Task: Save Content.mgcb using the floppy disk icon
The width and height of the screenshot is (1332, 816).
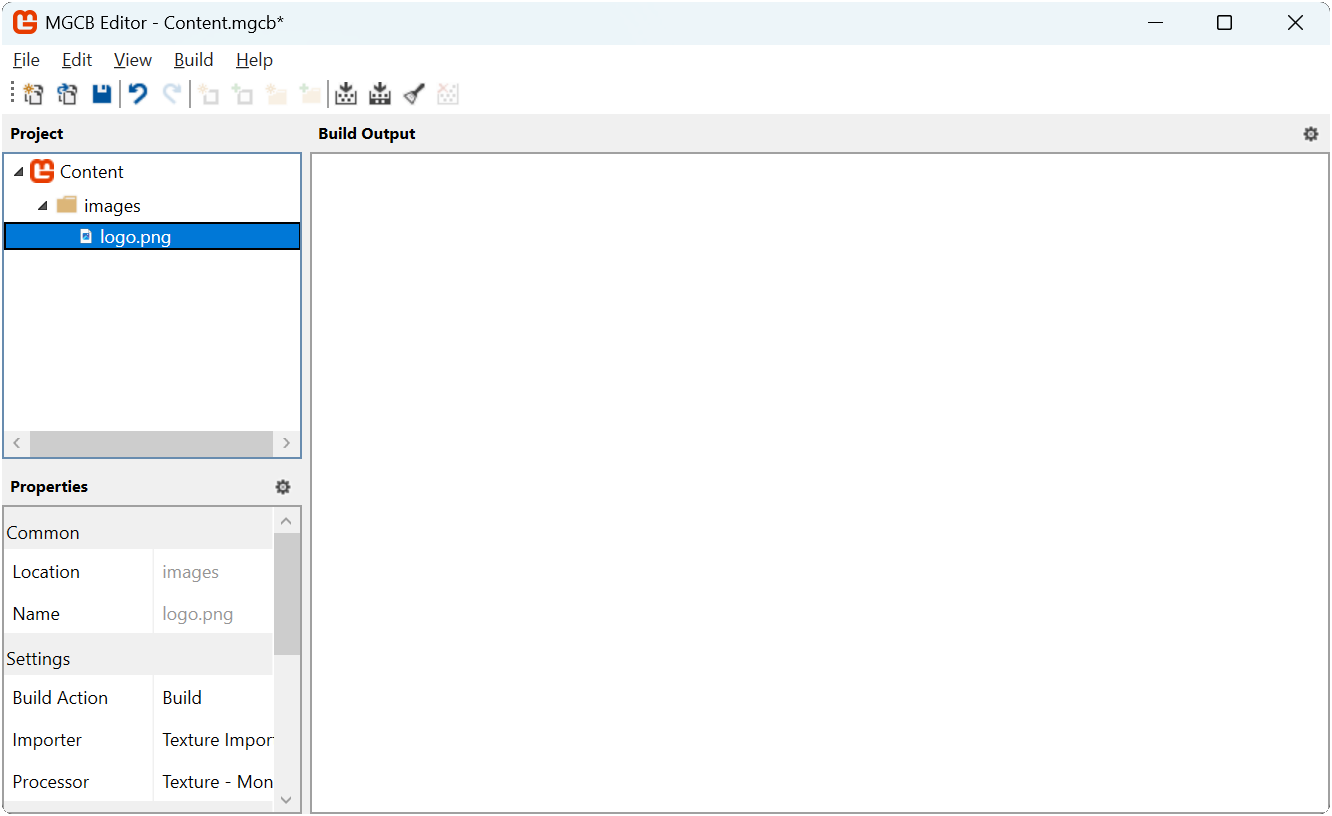Action: click(101, 93)
